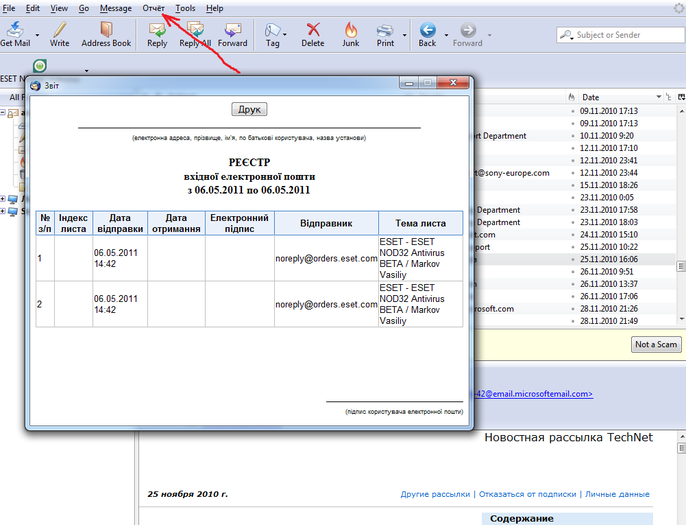The width and height of the screenshot is (686, 525).
Task: Click the Not a Scam button
Action: pyautogui.click(x=656, y=344)
